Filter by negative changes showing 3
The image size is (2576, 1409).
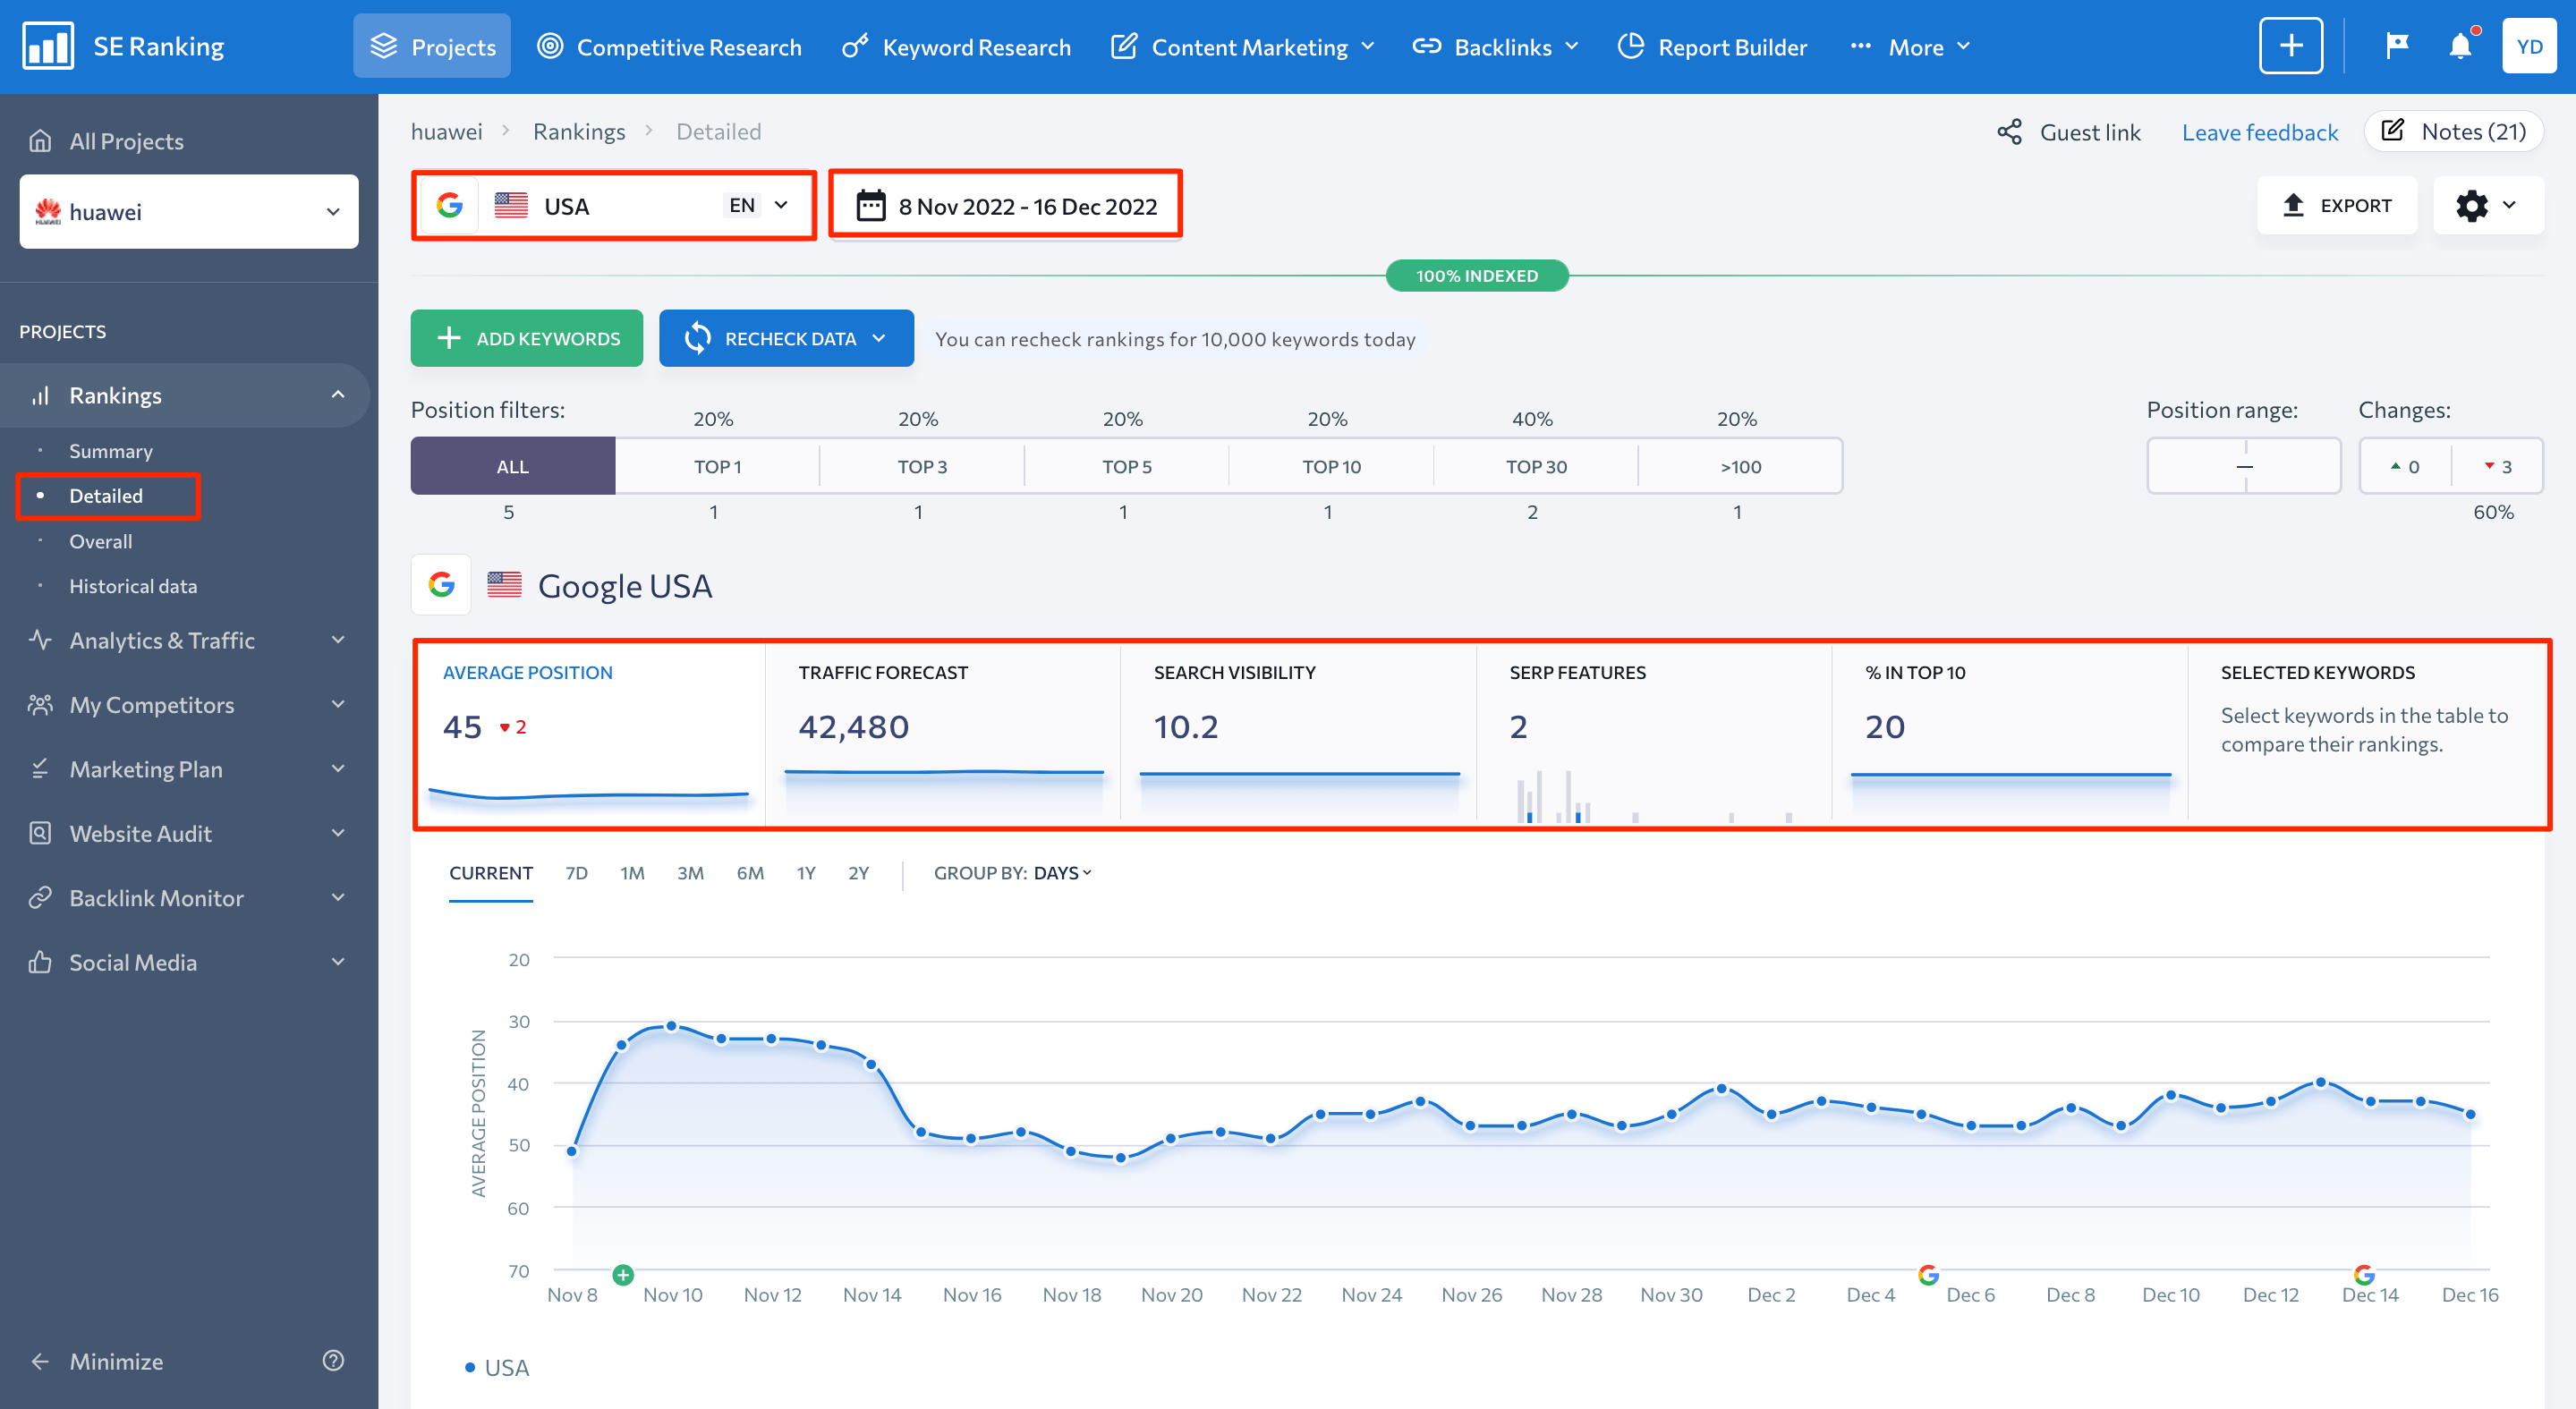coord(2497,466)
